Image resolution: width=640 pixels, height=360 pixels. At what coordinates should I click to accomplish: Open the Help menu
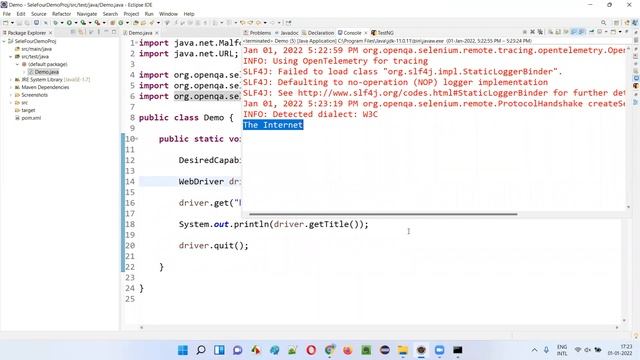tap(189, 14)
